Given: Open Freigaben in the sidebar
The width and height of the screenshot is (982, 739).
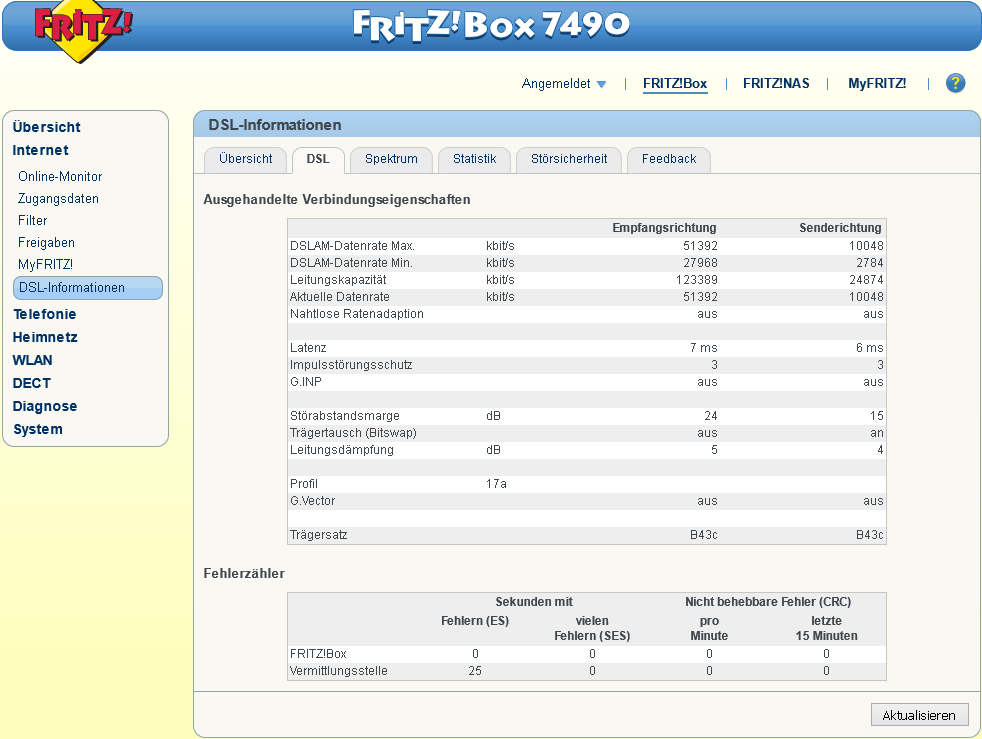Looking at the screenshot, I should [x=46, y=242].
